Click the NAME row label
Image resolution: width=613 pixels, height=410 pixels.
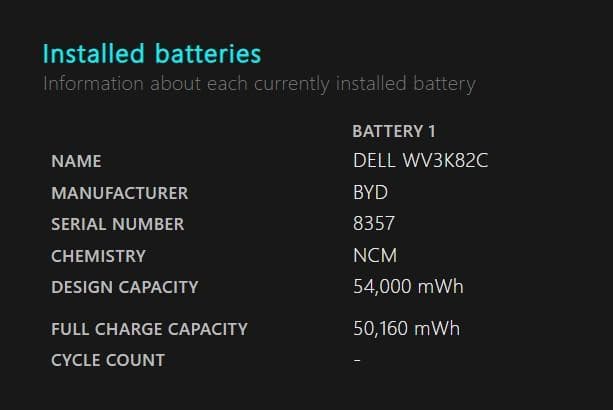[76, 161]
